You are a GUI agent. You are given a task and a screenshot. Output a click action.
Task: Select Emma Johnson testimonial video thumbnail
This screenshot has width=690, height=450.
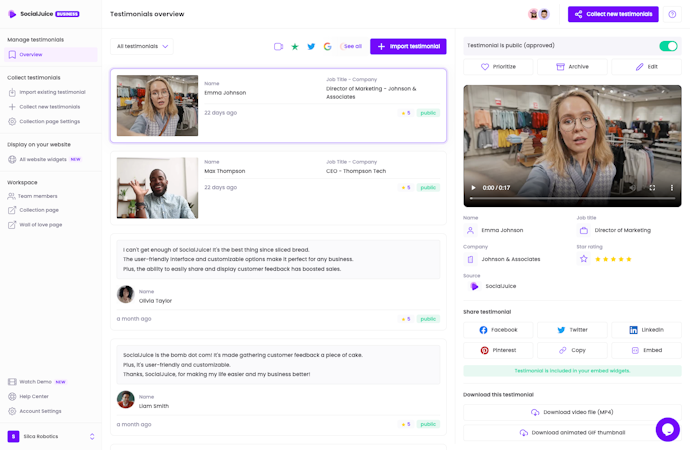[x=157, y=106]
